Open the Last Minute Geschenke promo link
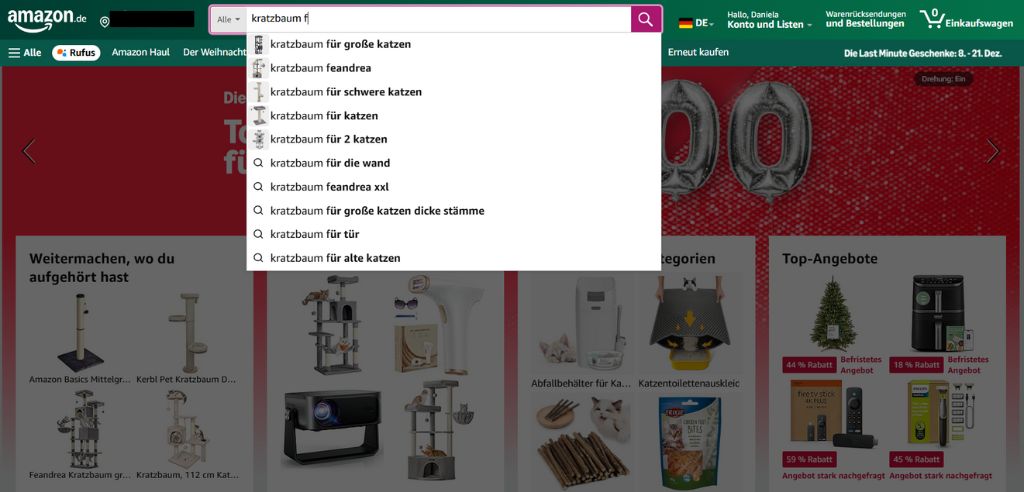The width and height of the screenshot is (1024, 492). [923, 53]
